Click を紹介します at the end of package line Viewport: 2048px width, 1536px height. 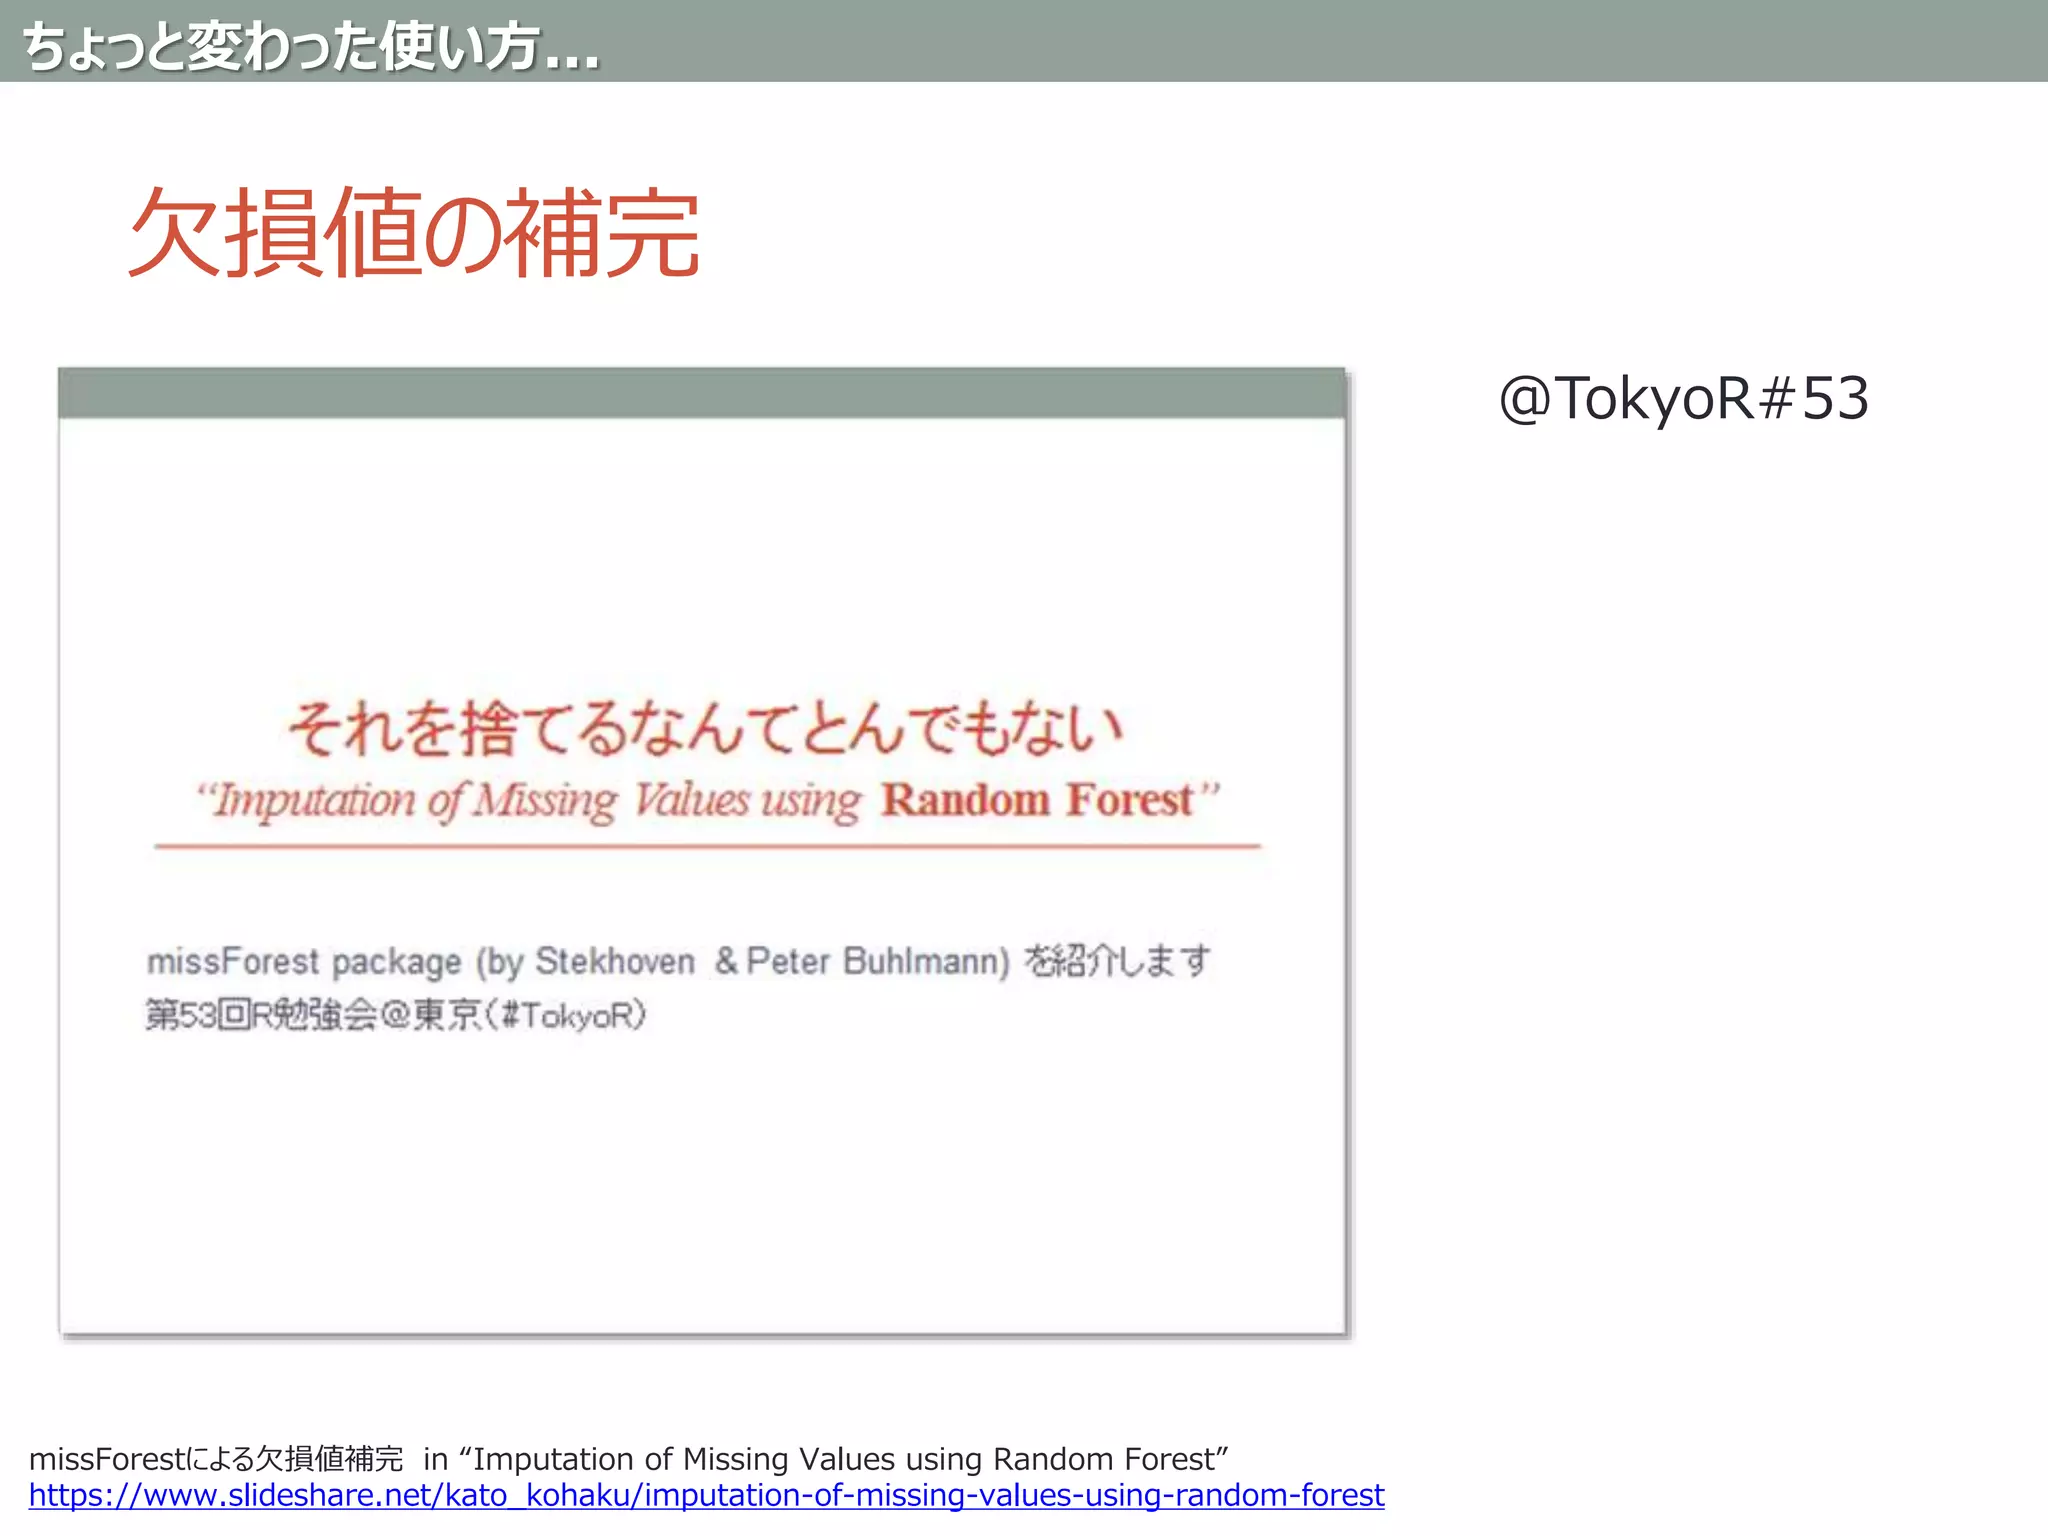click(1117, 961)
